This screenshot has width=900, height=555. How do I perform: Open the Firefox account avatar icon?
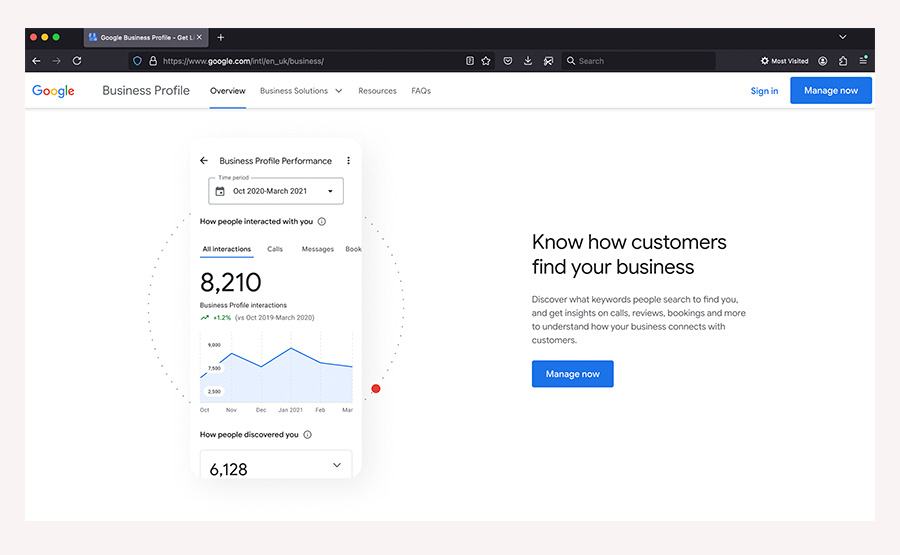pyautogui.click(x=823, y=61)
